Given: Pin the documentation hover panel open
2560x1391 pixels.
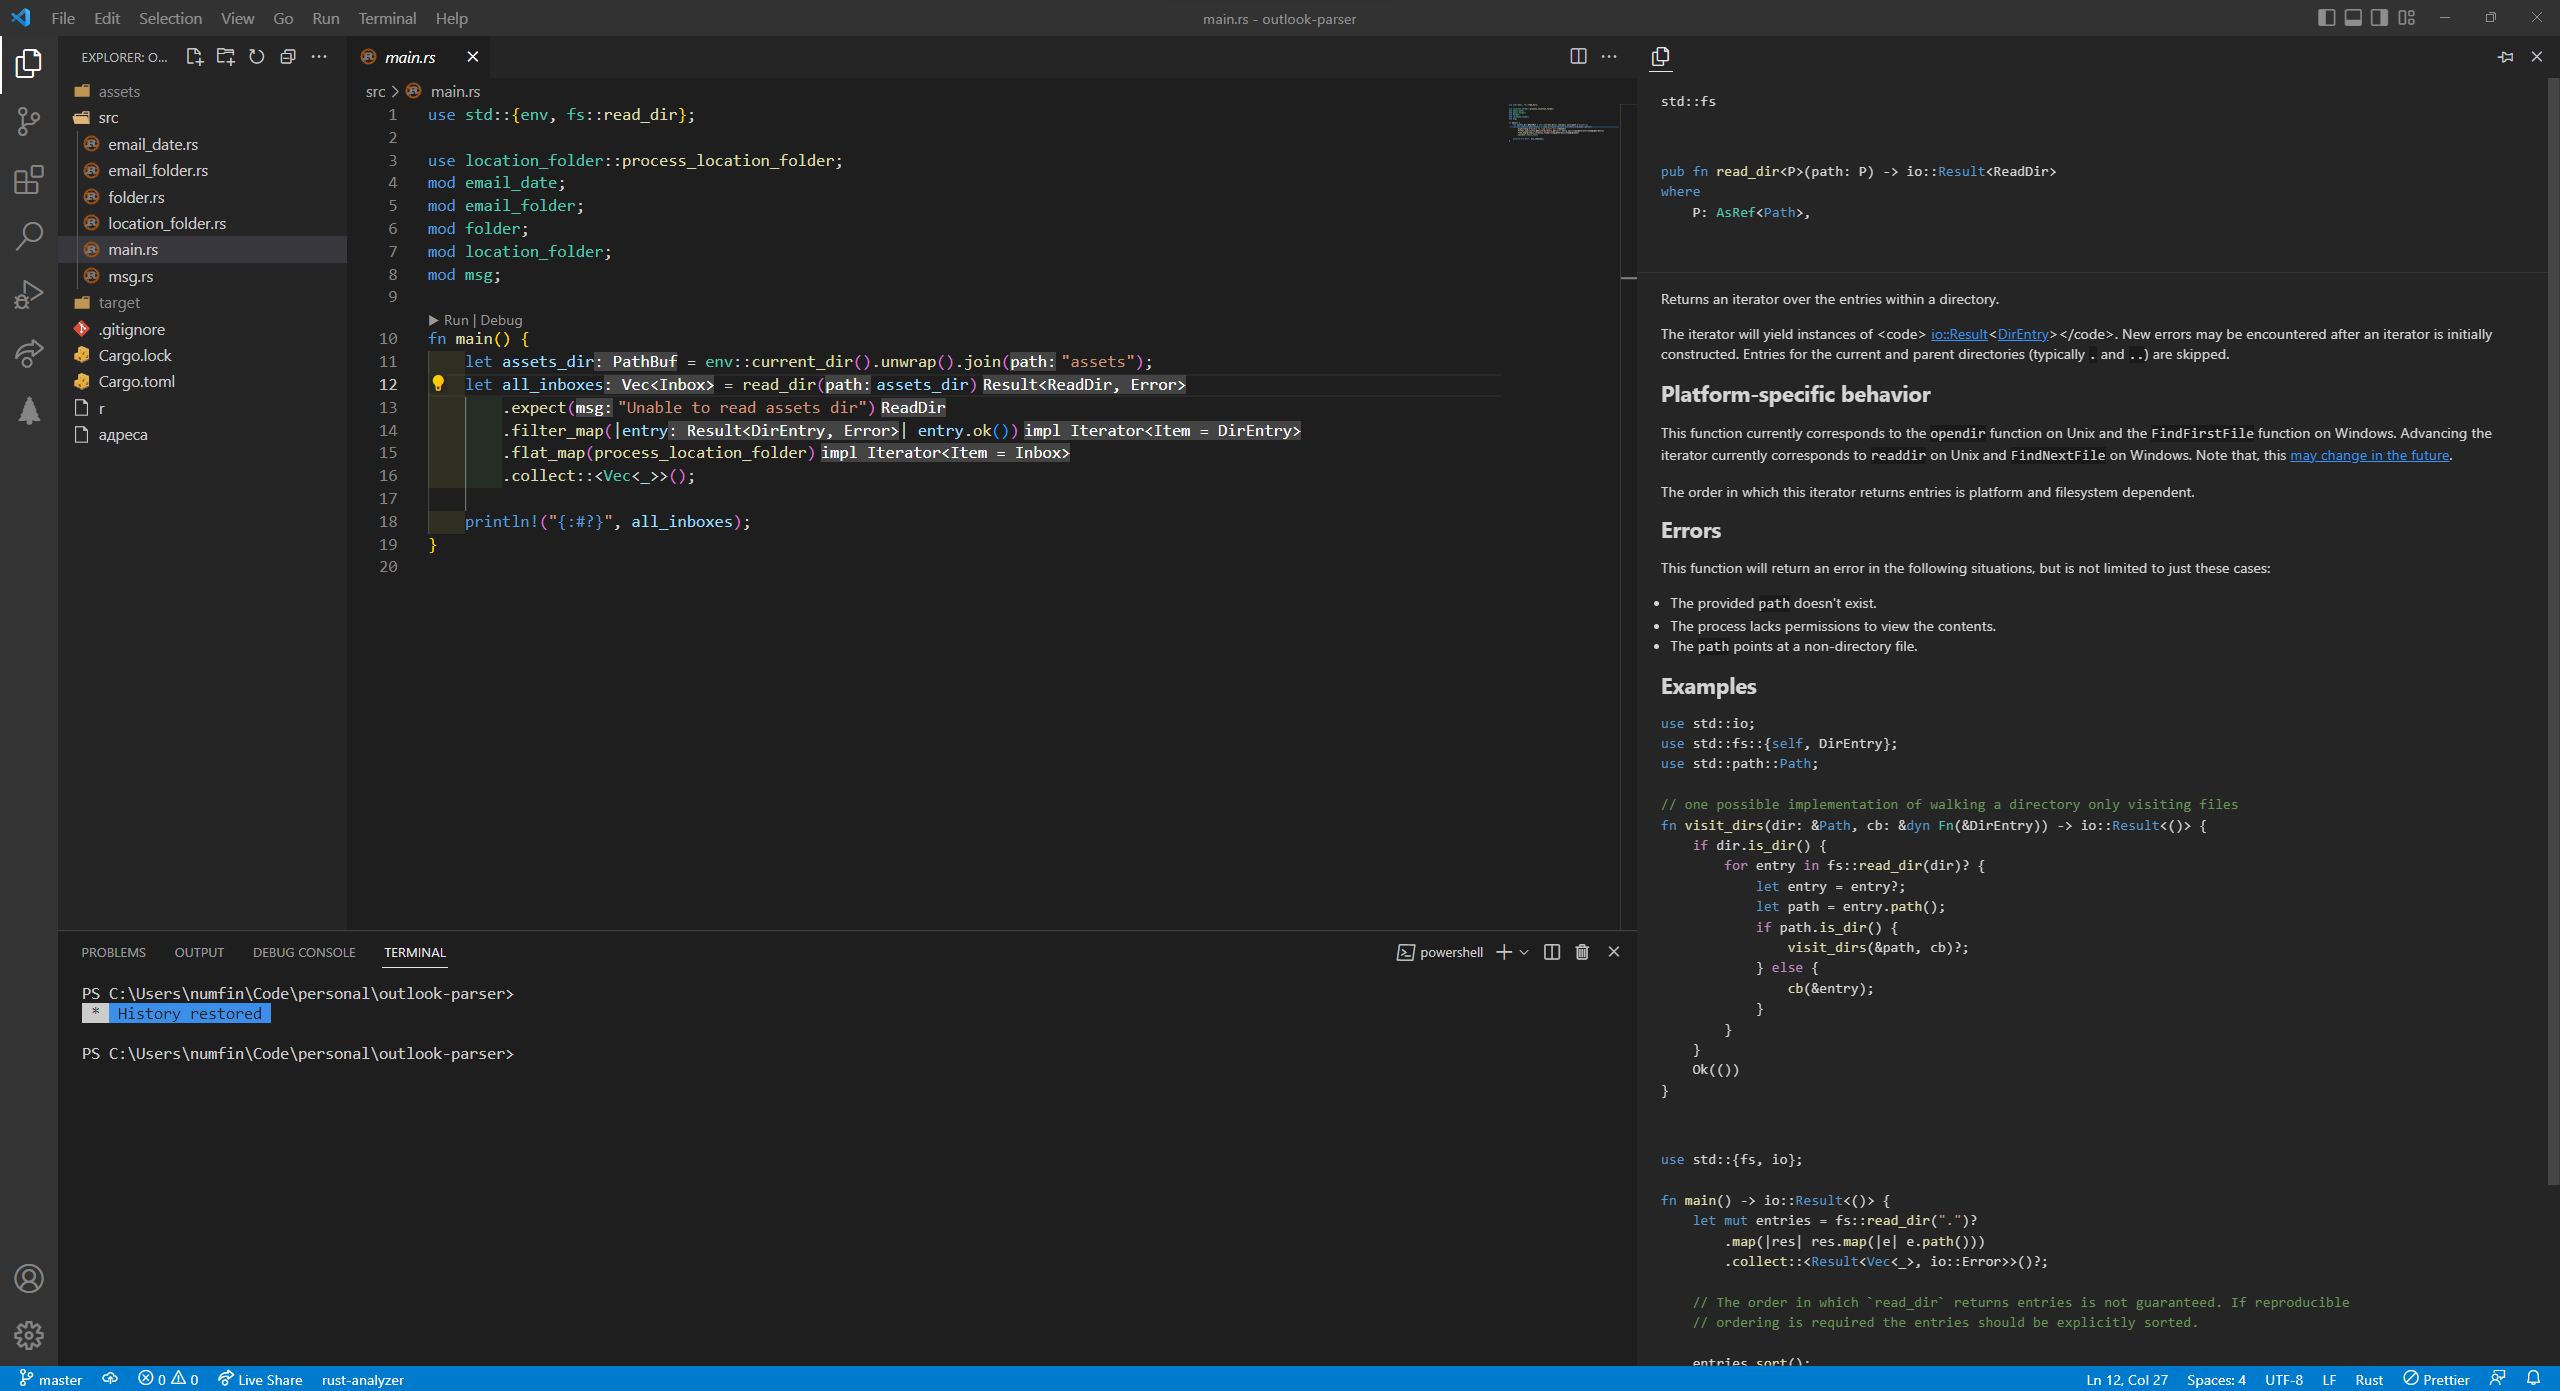Looking at the screenshot, I should pos(2505,57).
